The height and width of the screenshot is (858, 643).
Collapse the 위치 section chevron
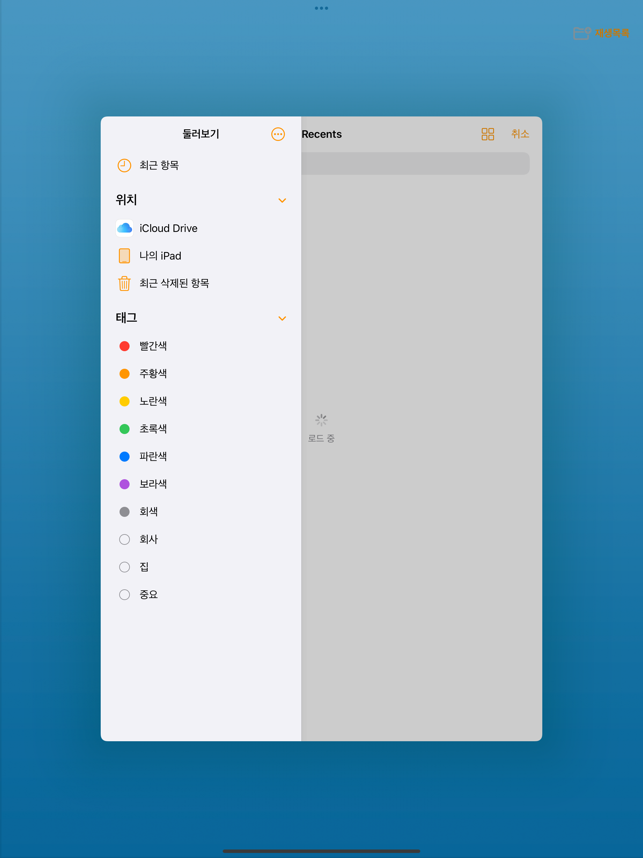tap(282, 200)
